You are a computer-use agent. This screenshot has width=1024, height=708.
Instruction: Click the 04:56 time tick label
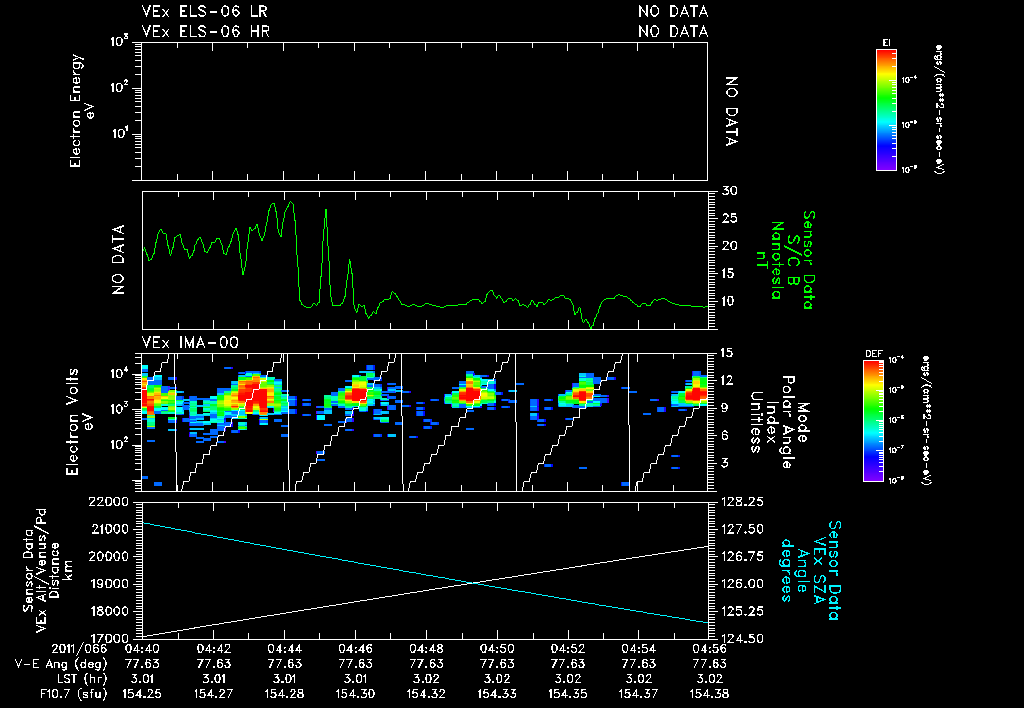(x=709, y=649)
